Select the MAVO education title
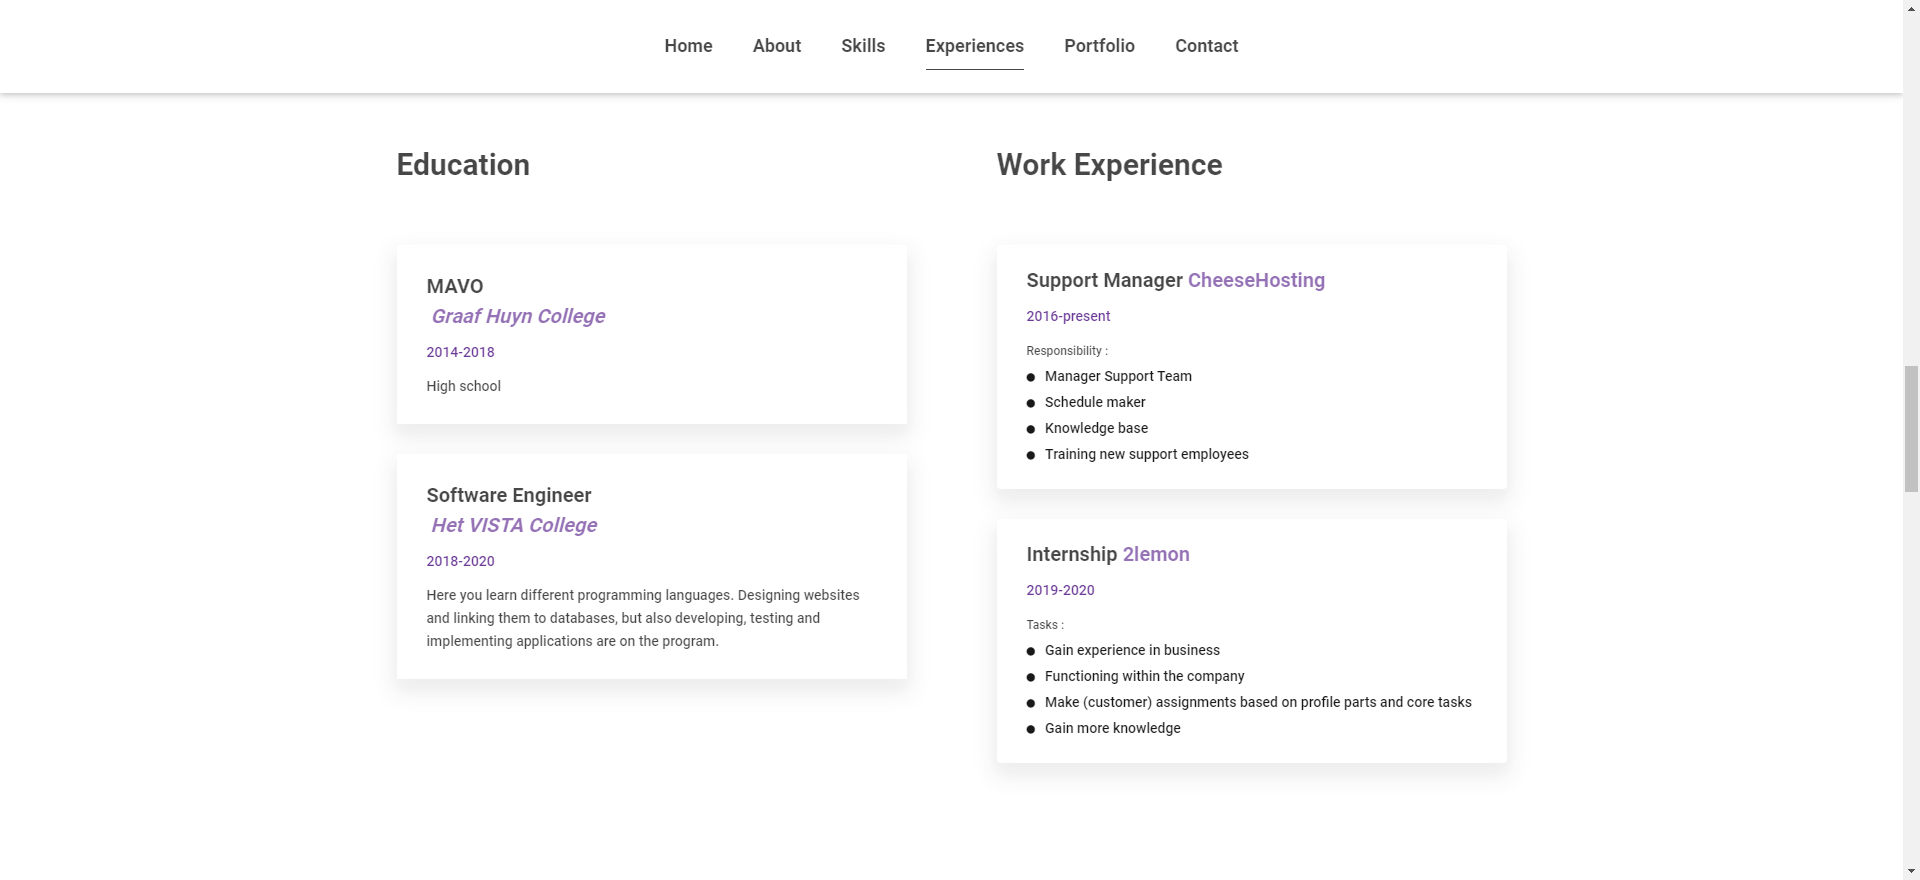 [x=455, y=287]
